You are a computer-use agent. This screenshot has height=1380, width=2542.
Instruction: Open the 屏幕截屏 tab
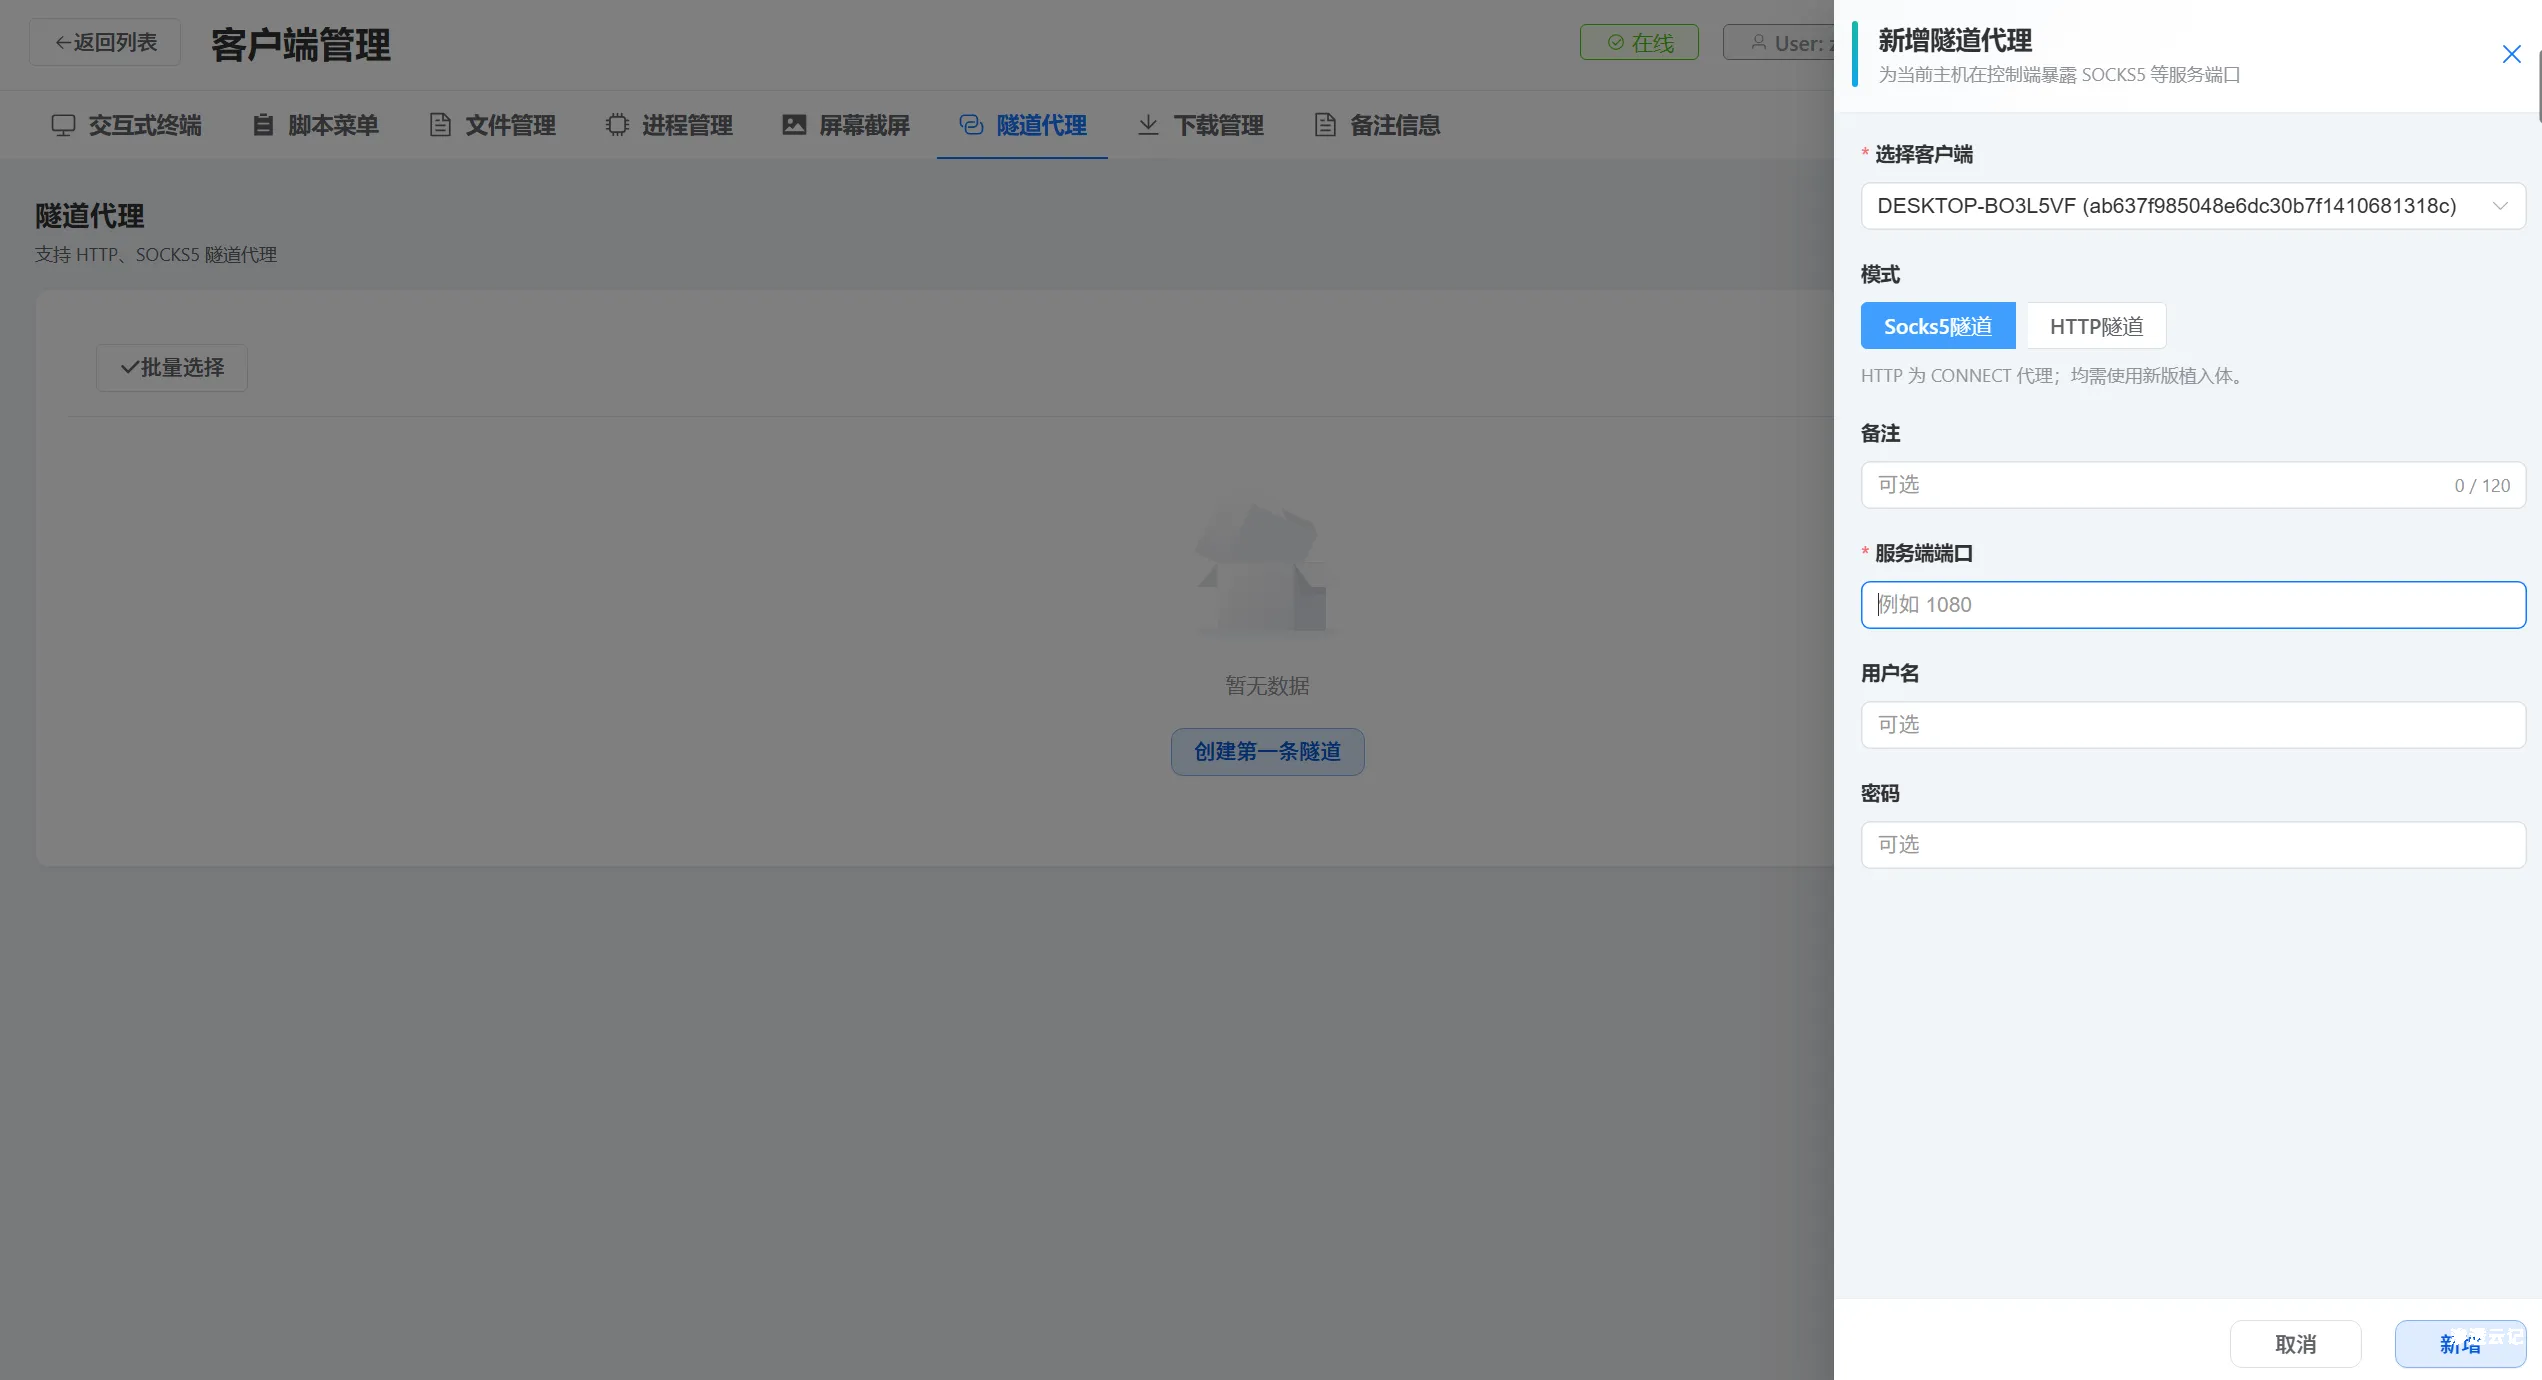tap(845, 125)
